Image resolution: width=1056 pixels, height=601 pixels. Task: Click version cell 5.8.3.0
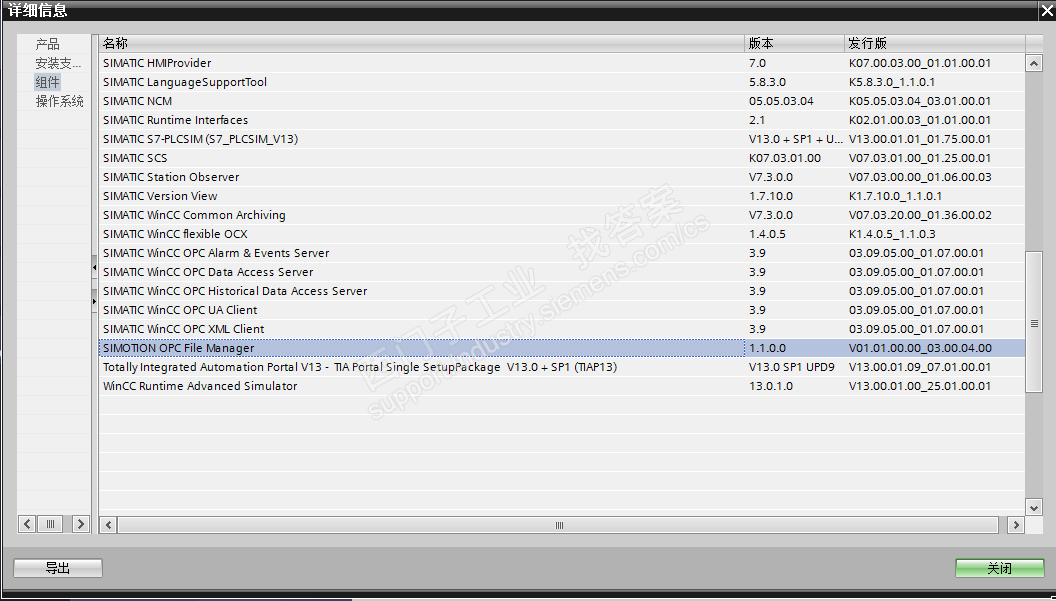coord(767,82)
